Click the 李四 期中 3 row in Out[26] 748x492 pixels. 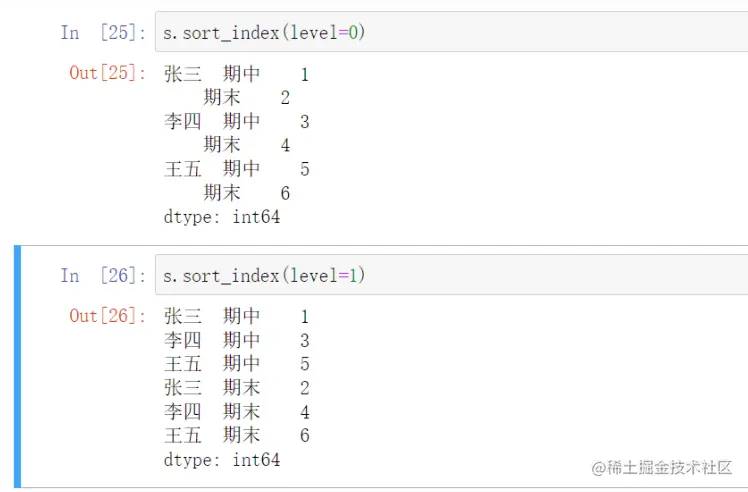[x=236, y=340]
